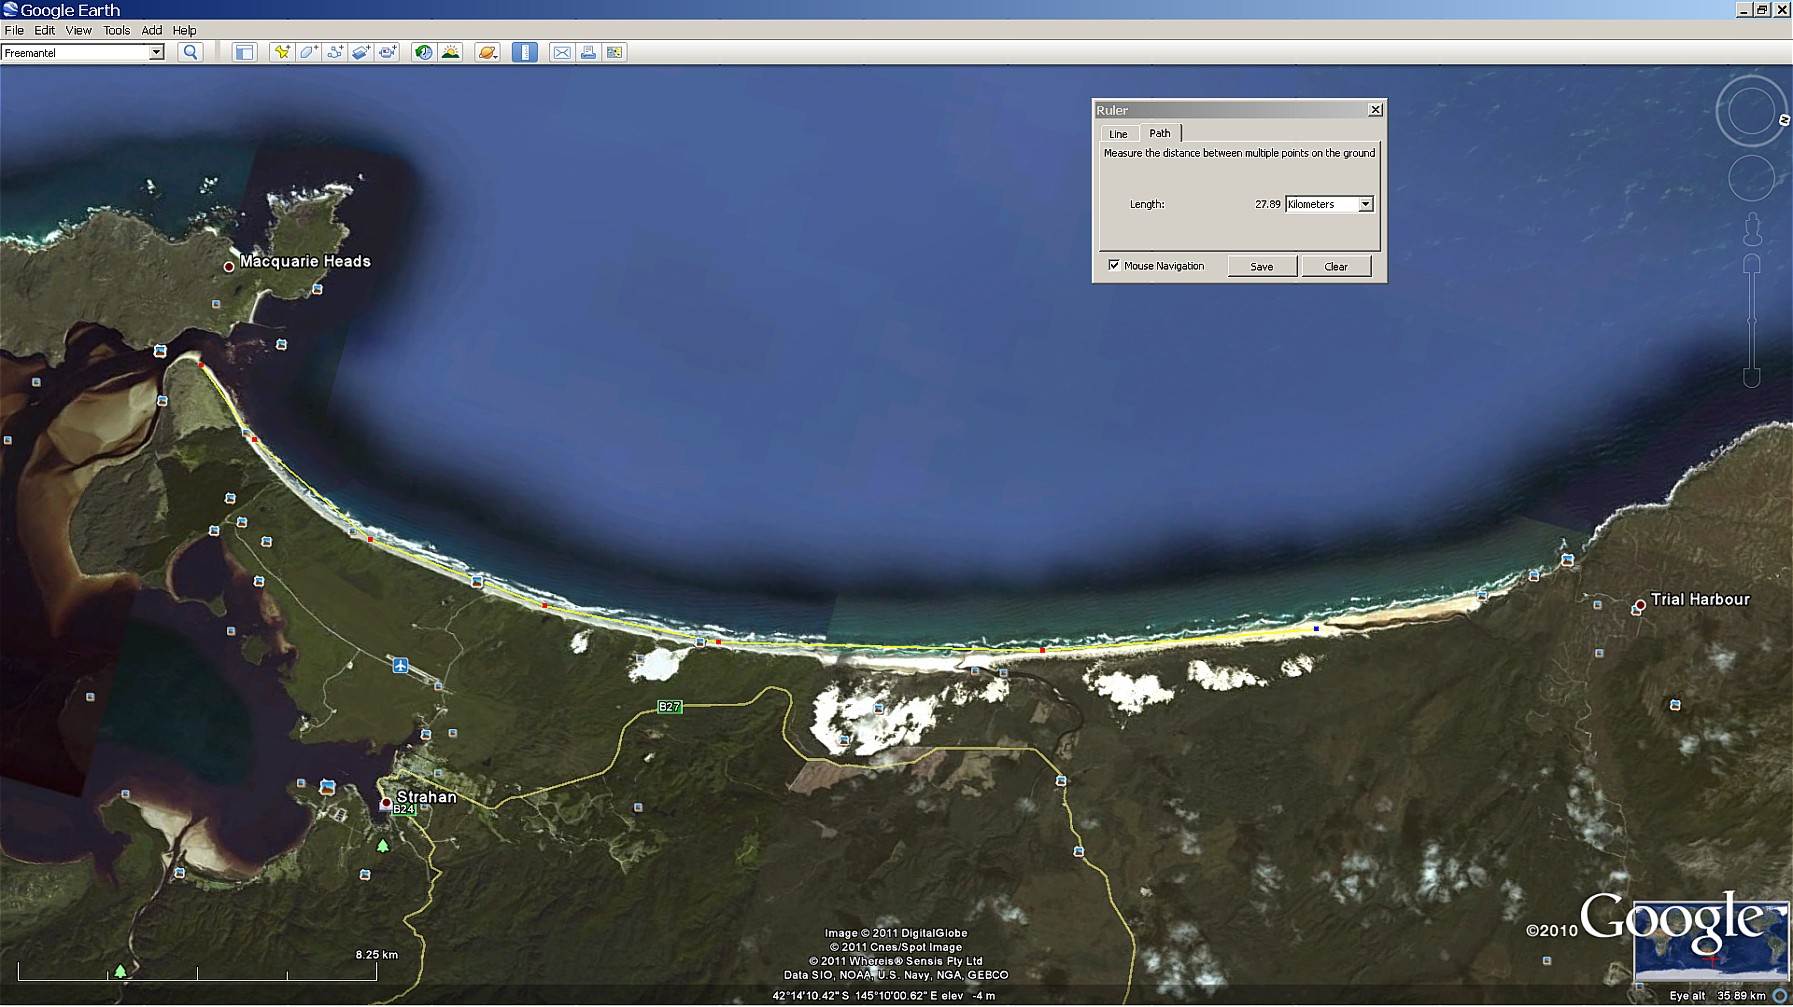Click the Ruler tool in toolbar
1793x1007 pixels.
524,52
